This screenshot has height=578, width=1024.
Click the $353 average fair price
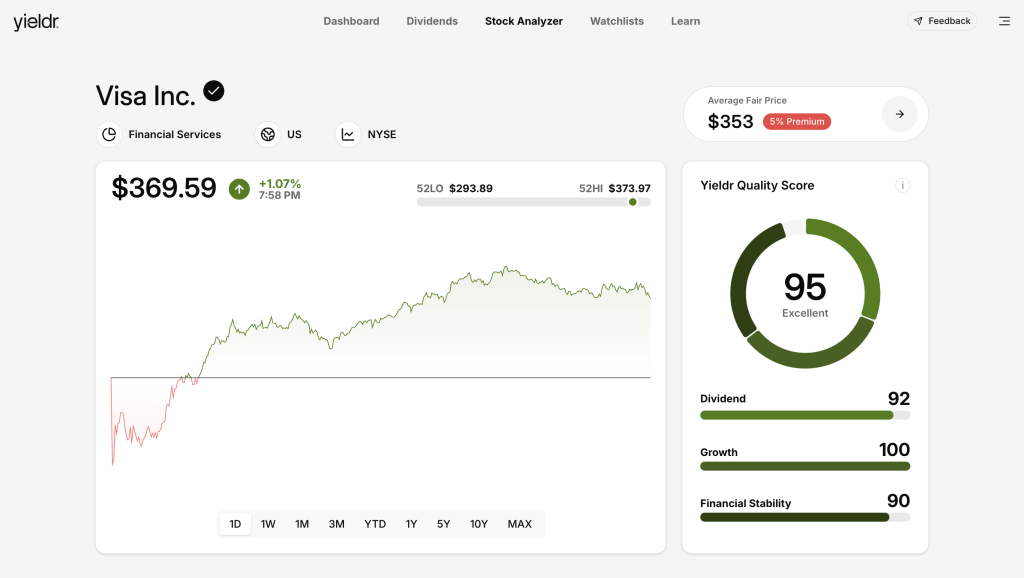730,121
